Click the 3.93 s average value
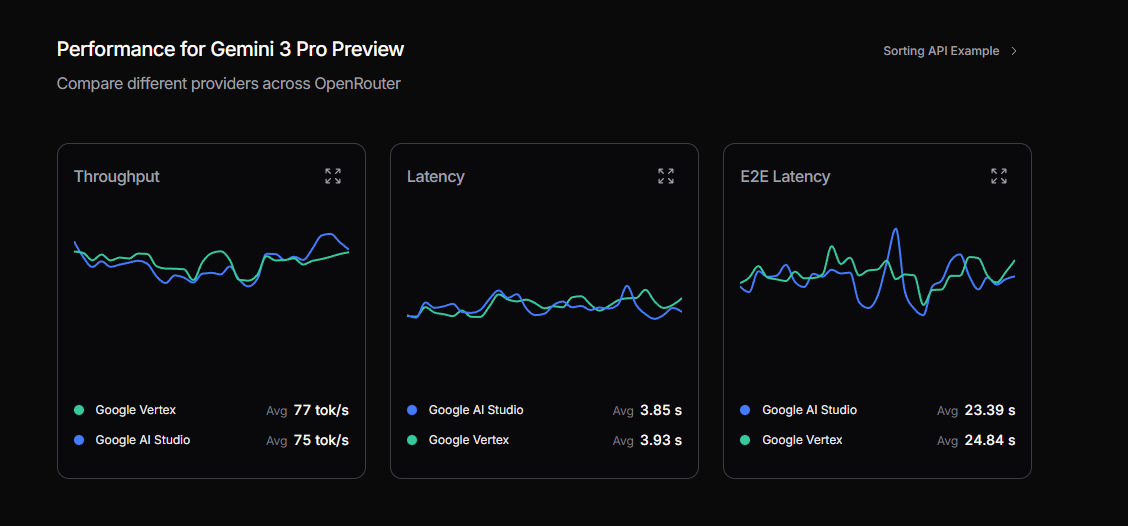This screenshot has height=526, width=1128. pyautogui.click(x=660, y=440)
